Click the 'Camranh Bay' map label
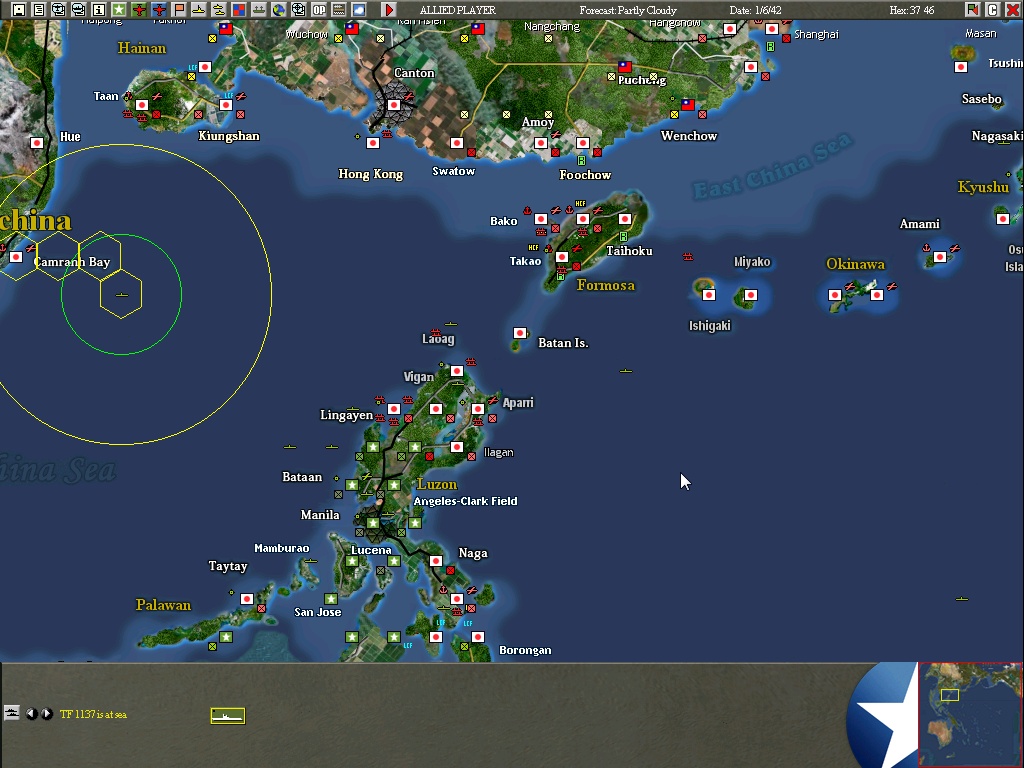The width and height of the screenshot is (1024, 768). pos(72,262)
